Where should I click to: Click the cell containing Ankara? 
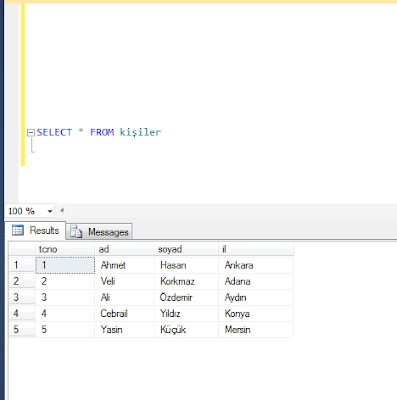coord(256,265)
